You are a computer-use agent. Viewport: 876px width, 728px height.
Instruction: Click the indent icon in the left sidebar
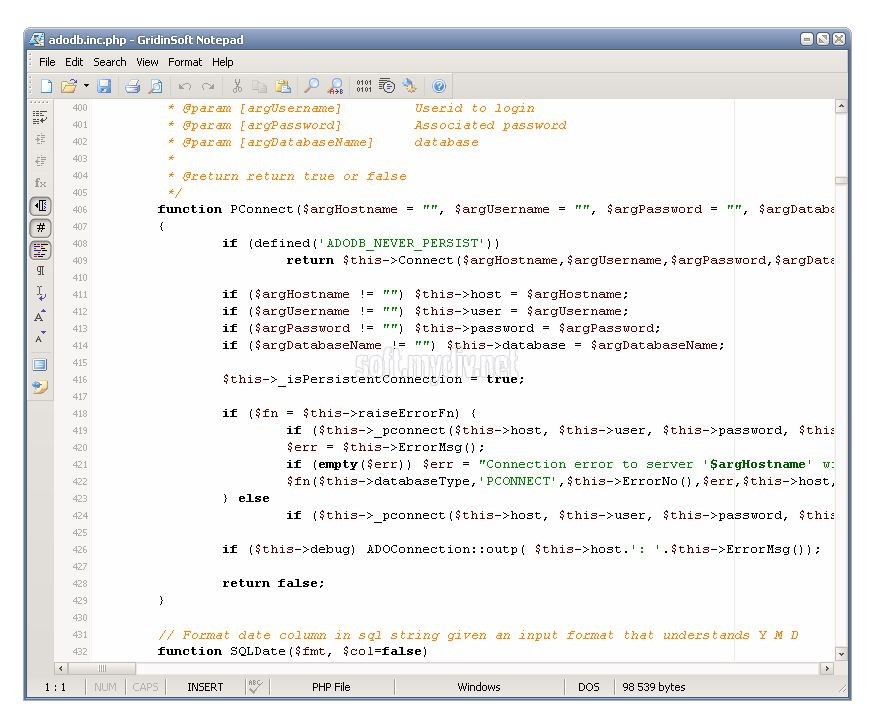tap(40, 139)
